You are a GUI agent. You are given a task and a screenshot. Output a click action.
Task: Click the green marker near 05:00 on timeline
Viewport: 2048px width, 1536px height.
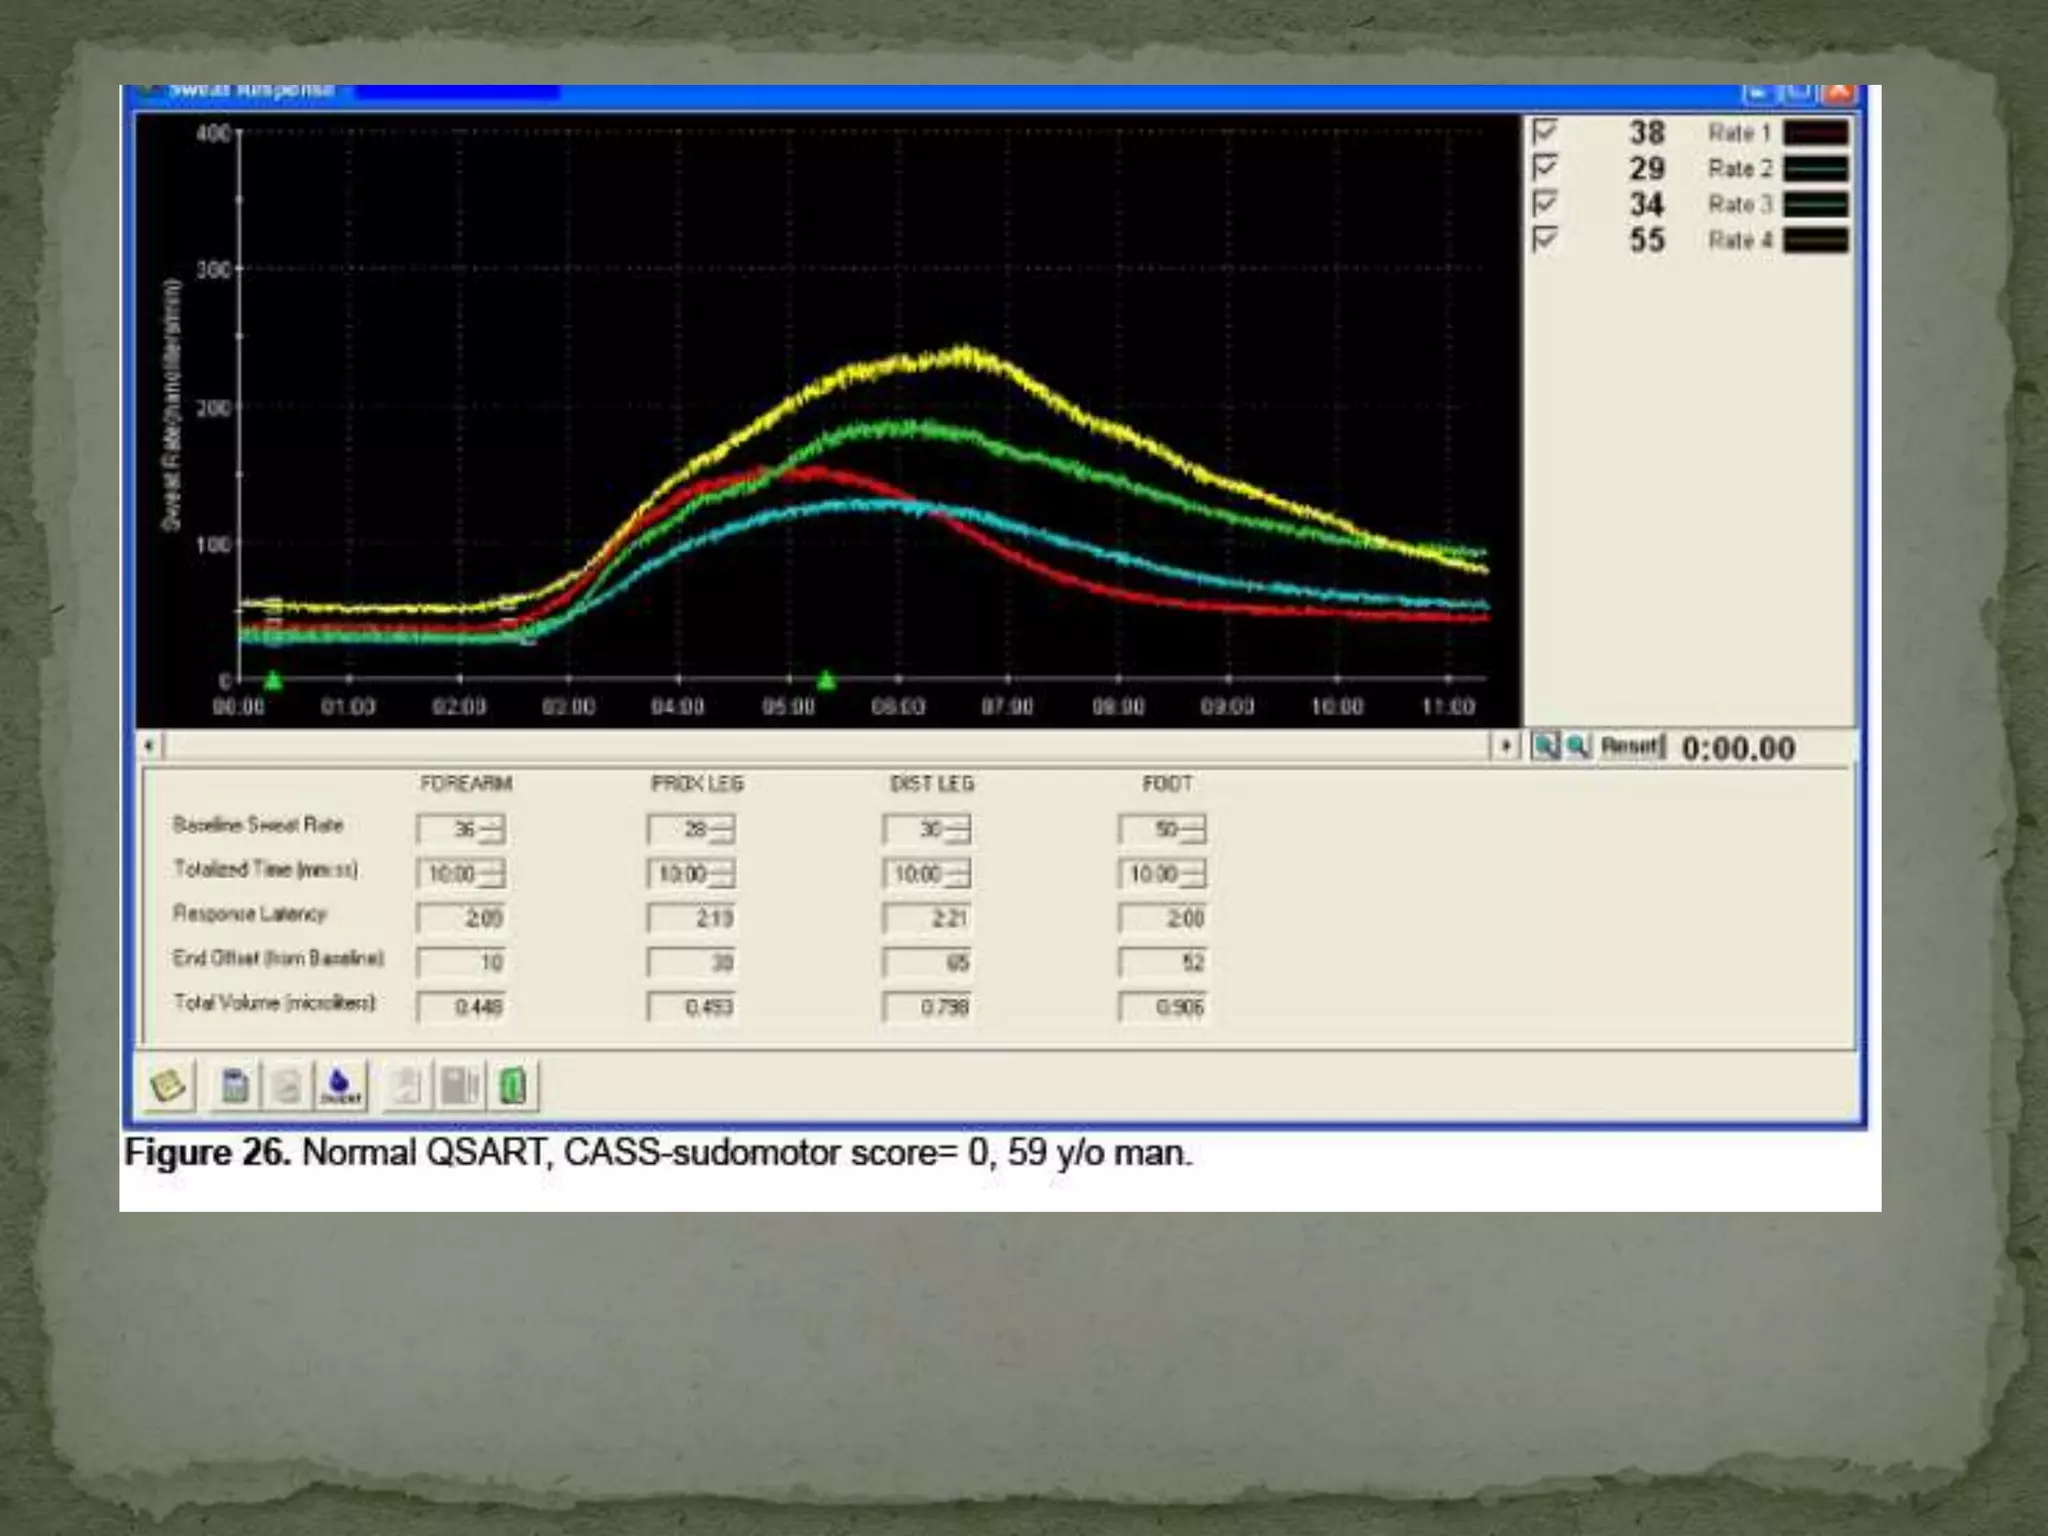pos(826,682)
